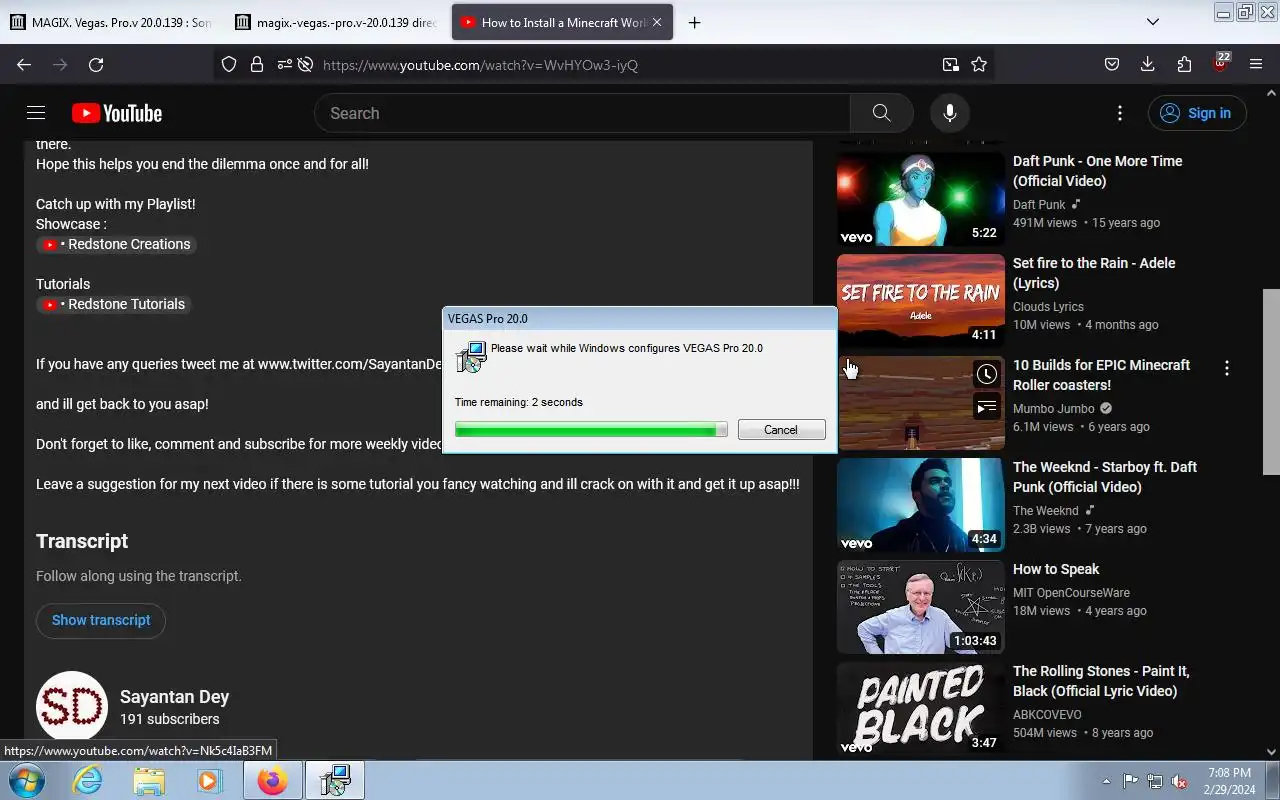The image size is (1280, 800).
Task: Click the site security padlock icon
Action: [x=257, y=64]
